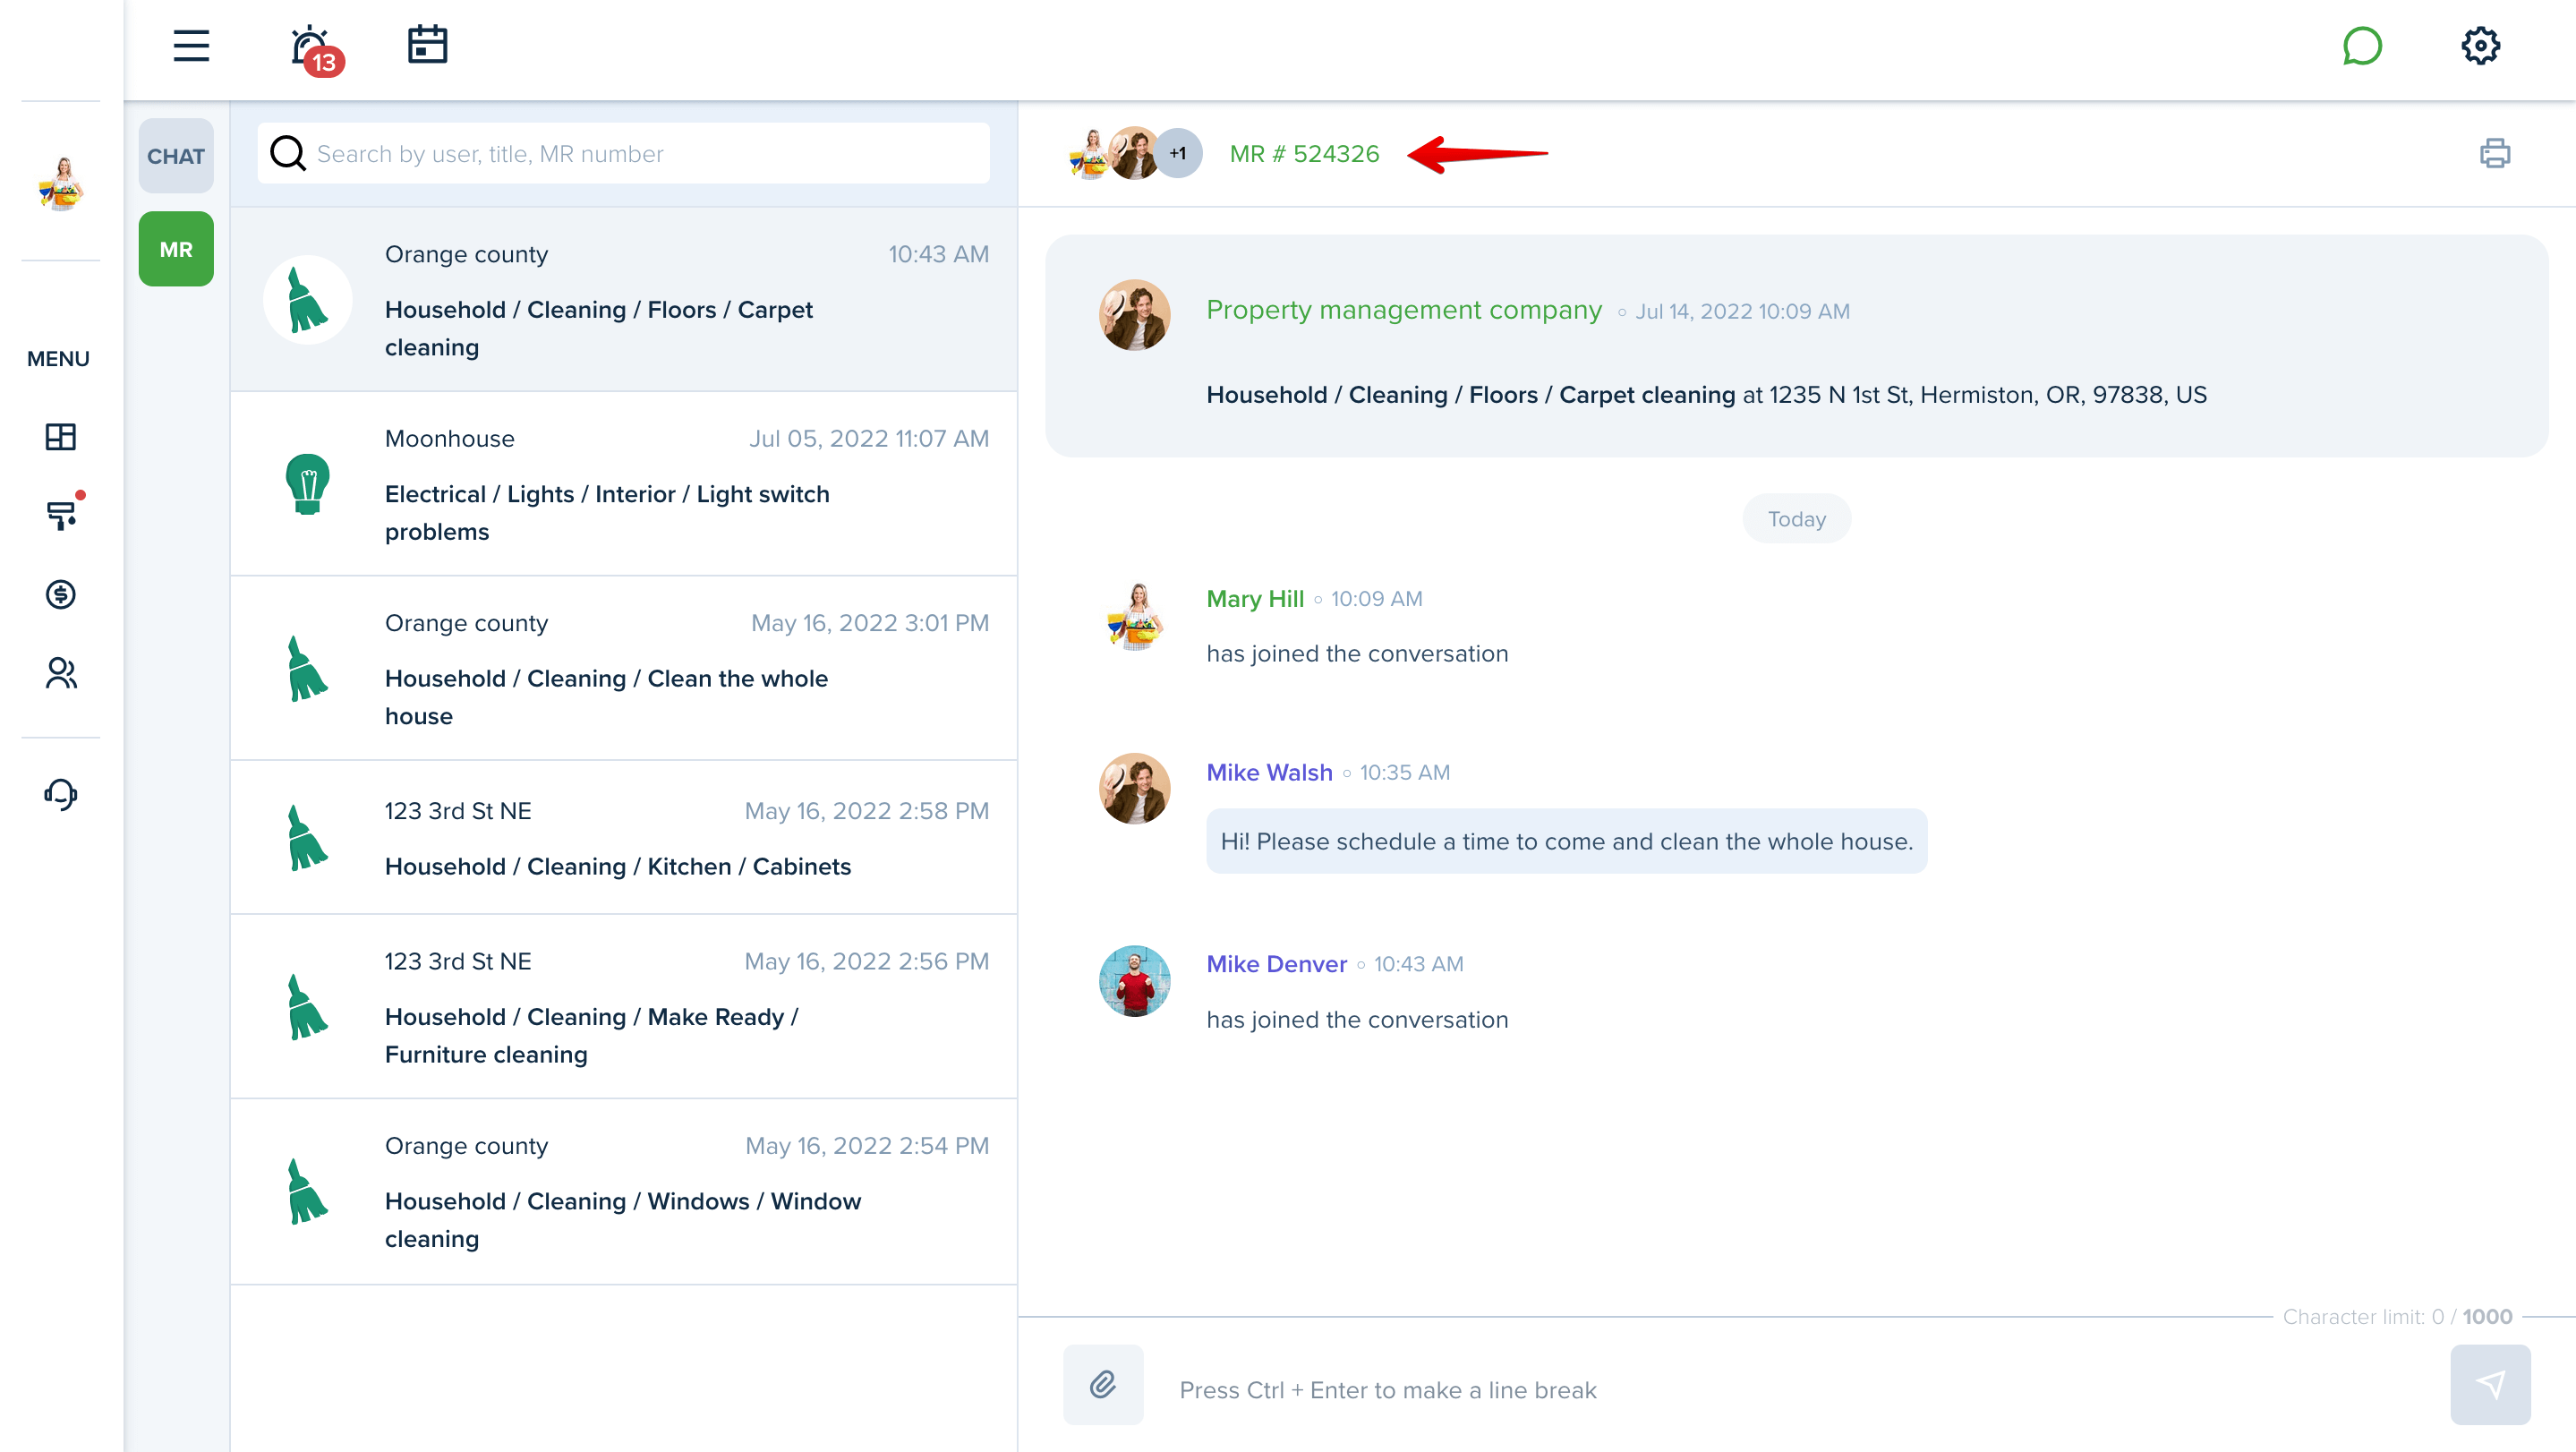This screenshot has height=1452, width=2576.
Task: Click broom icon of Carpet cleaning row
Action: (307, 299)
